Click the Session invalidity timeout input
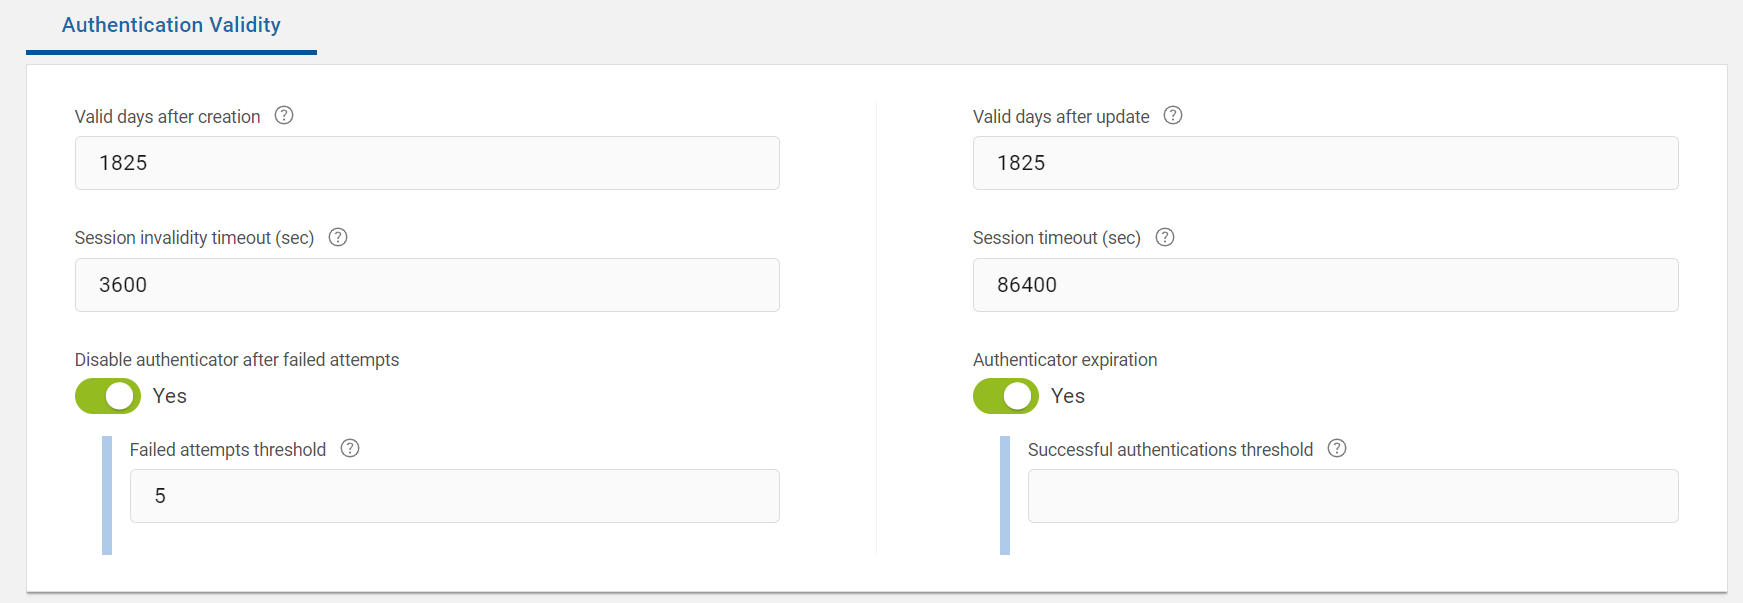The width and height of the screenshot is (1743, 603). point(427,285)
